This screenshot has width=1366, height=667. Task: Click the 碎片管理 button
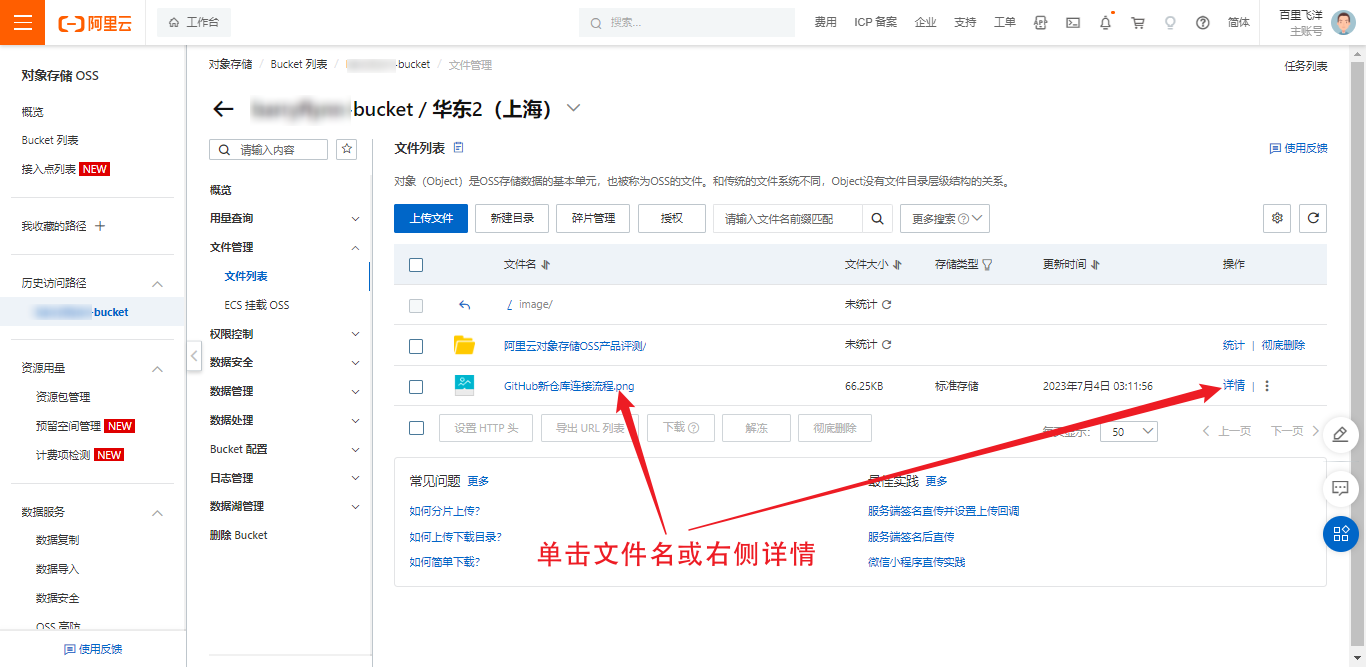[593, 218]
